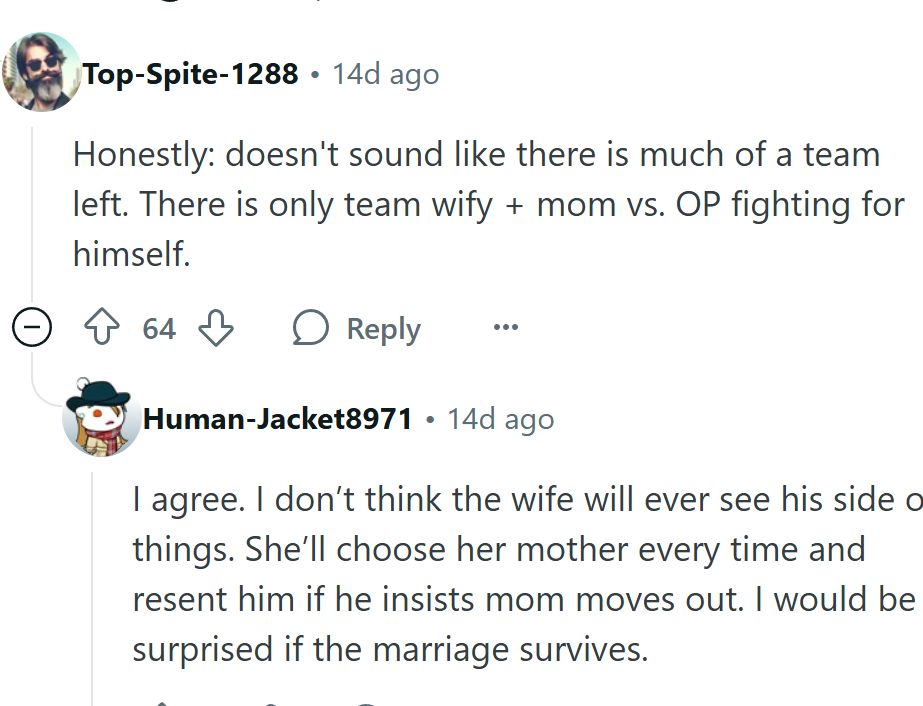Viewport: 923px width, 706px height.
Task: Click the line "surprised if the marriage survives."
Action: click(390, 650)
